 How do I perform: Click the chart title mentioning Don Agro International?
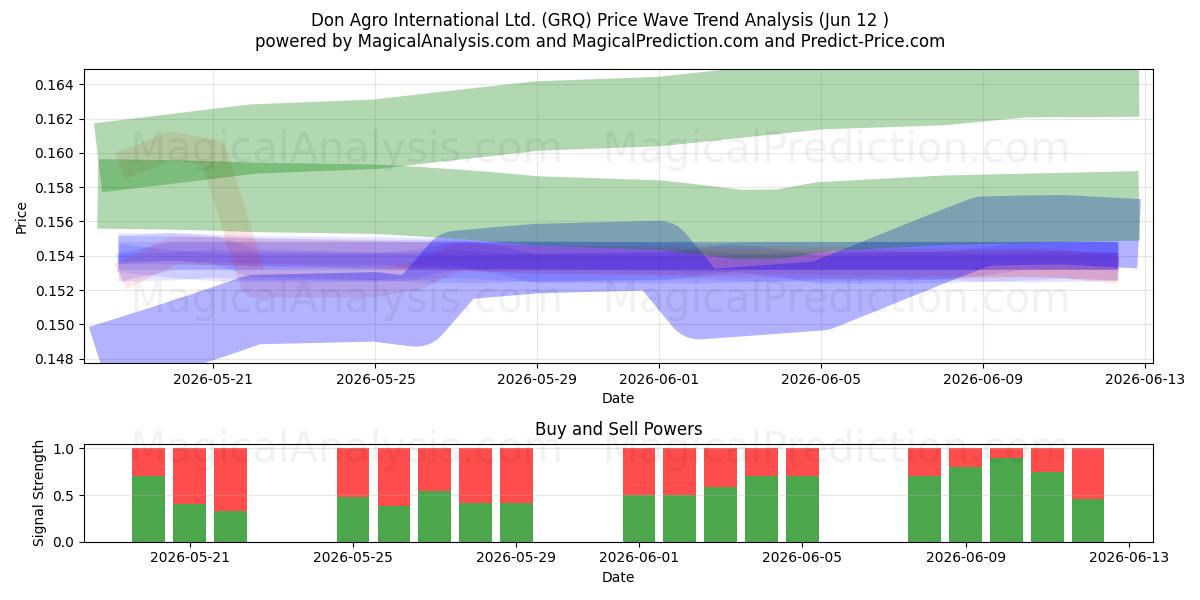600,19
